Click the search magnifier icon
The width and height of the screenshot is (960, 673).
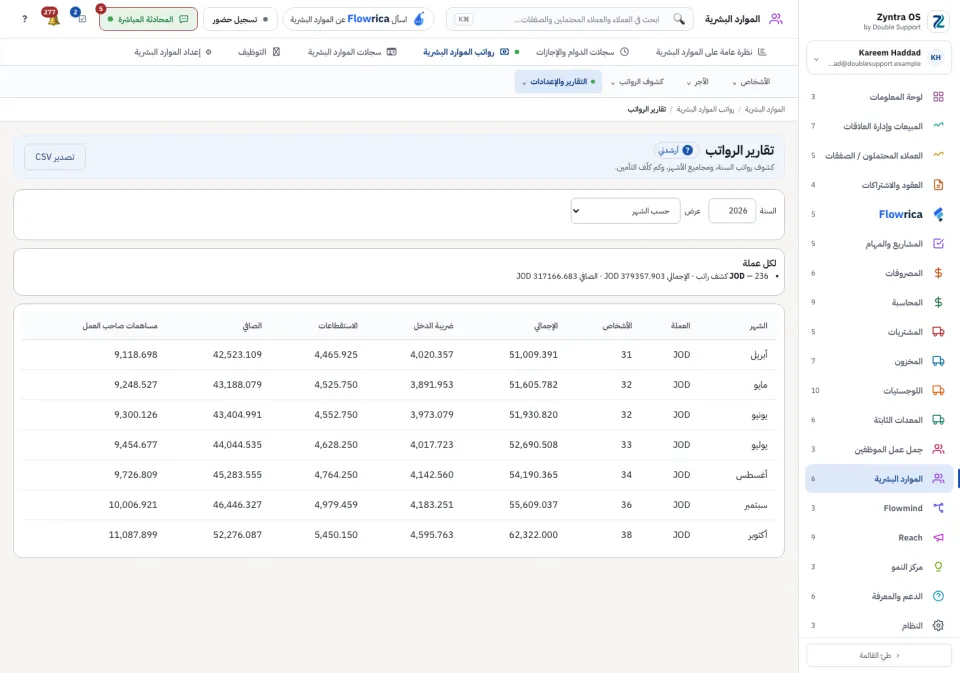coord(679,19)
